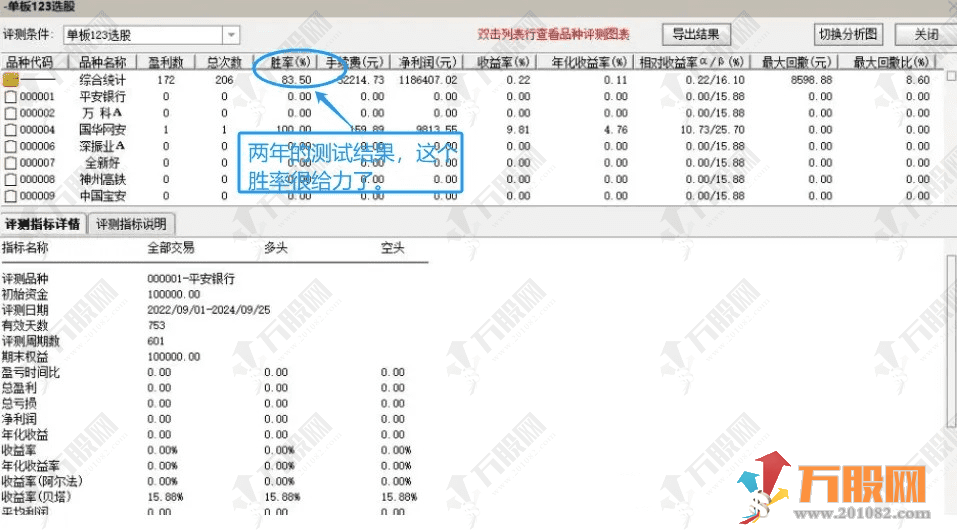957x530 pixels.
Task: Sort by 最大回撤比(%) column header
Action: pyautogui.click(x=890, y=62)
